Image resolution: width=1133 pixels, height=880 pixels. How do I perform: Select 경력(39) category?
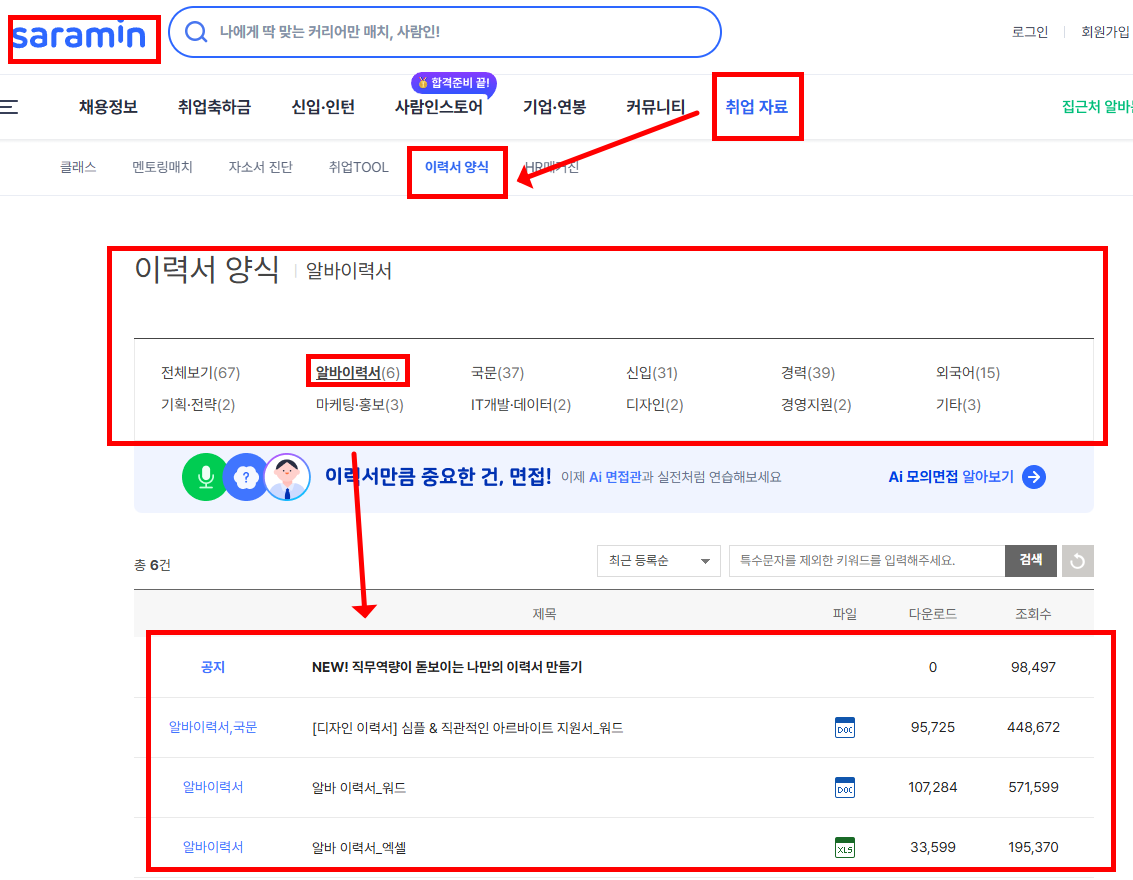pyautogui.click(x=808, y=373)
